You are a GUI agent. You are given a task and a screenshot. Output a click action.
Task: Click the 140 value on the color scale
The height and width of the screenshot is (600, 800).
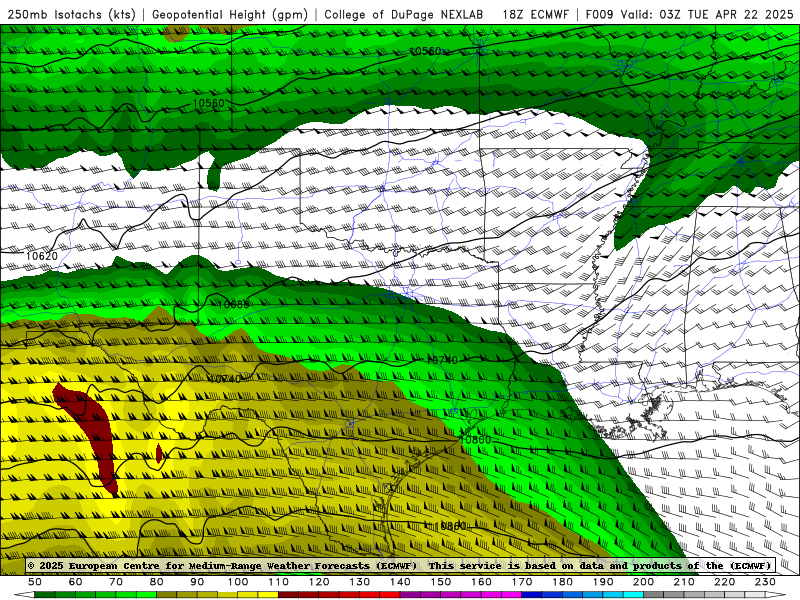400,582
